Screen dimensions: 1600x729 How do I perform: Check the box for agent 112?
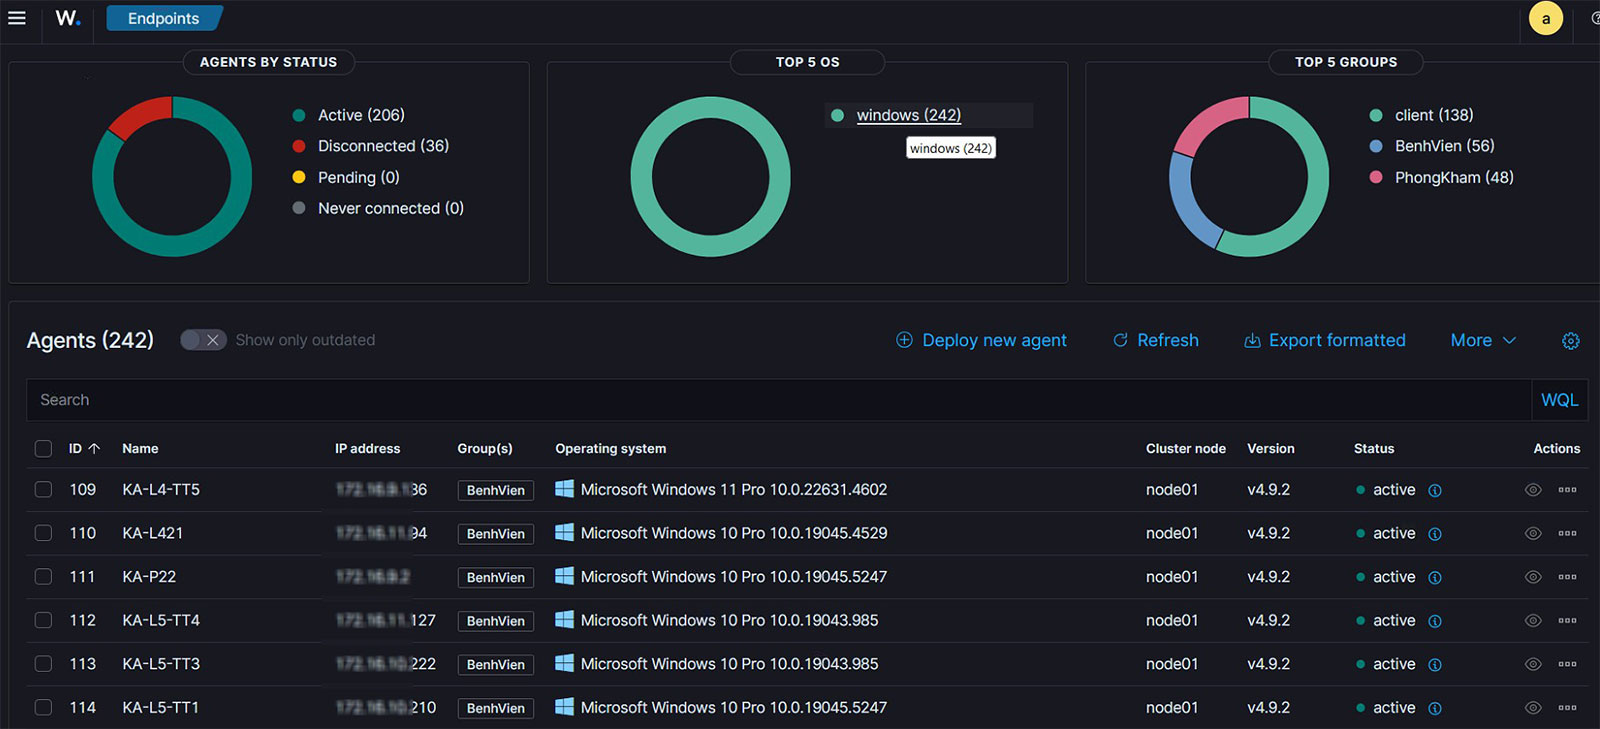click(x=43, y=620)
